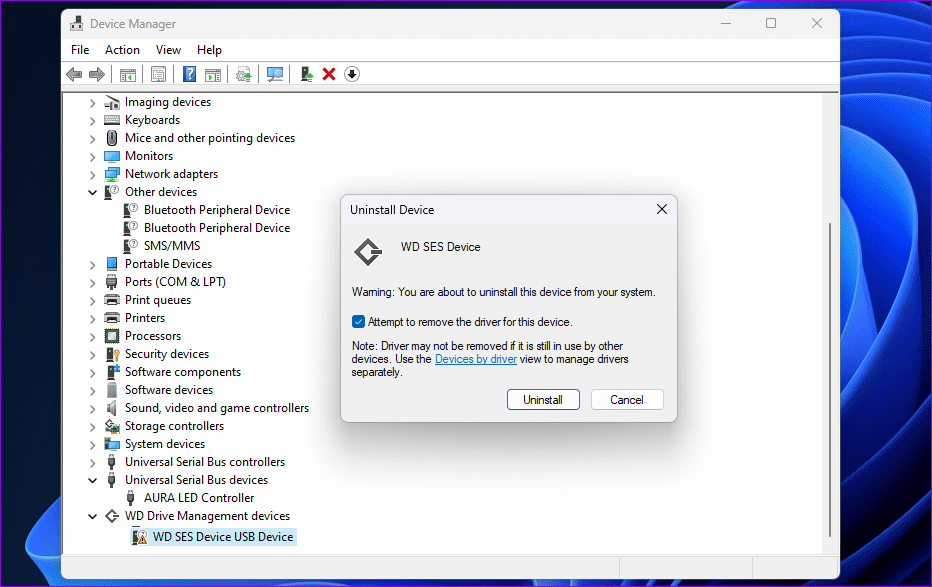Click the Monitors category icon
The image size is (932, 587).
[x=112, y=156]
